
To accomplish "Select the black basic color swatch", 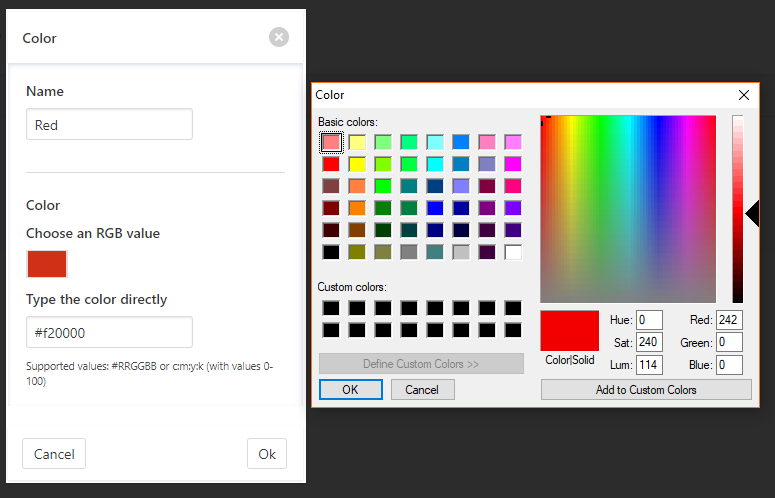I will 331,252.
